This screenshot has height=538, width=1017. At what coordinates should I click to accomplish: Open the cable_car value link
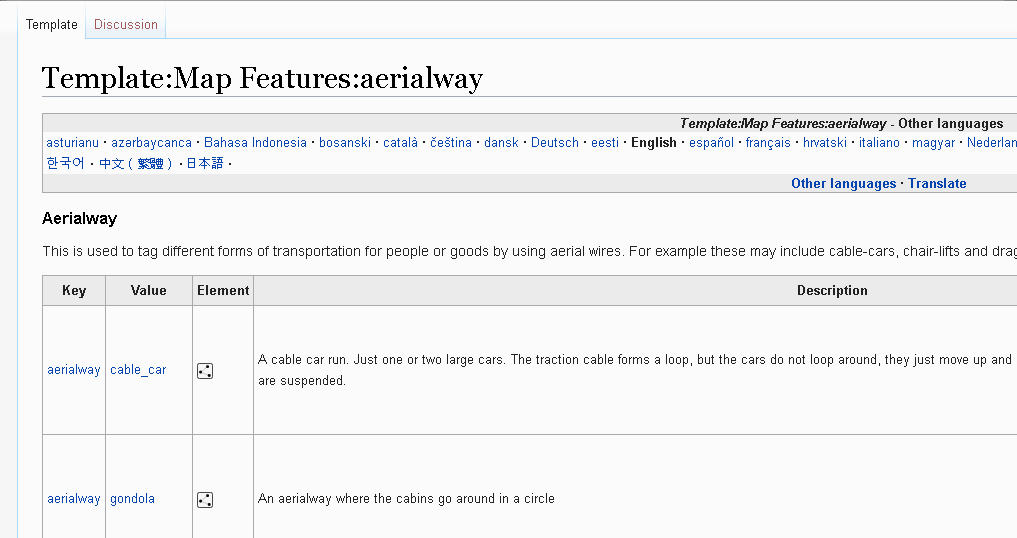tap(138, 370)
